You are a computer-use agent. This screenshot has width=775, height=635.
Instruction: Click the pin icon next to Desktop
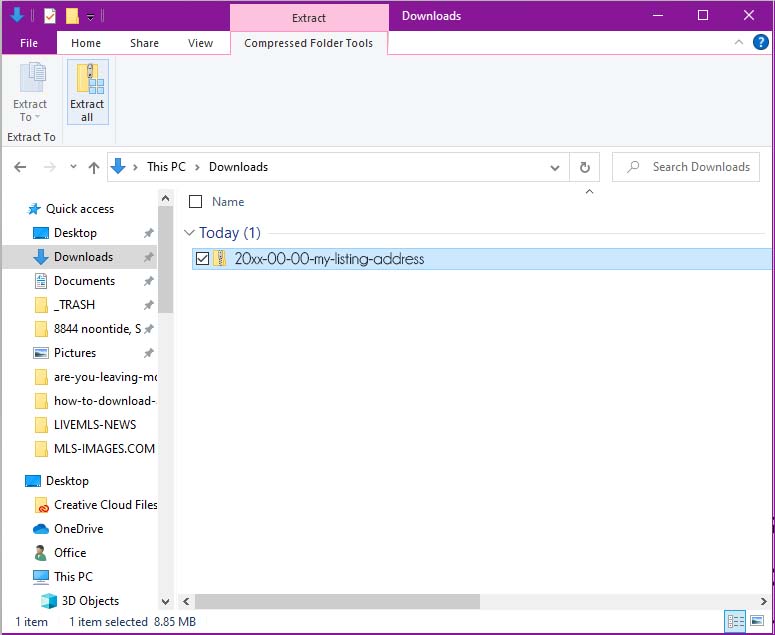pos(148,233)
